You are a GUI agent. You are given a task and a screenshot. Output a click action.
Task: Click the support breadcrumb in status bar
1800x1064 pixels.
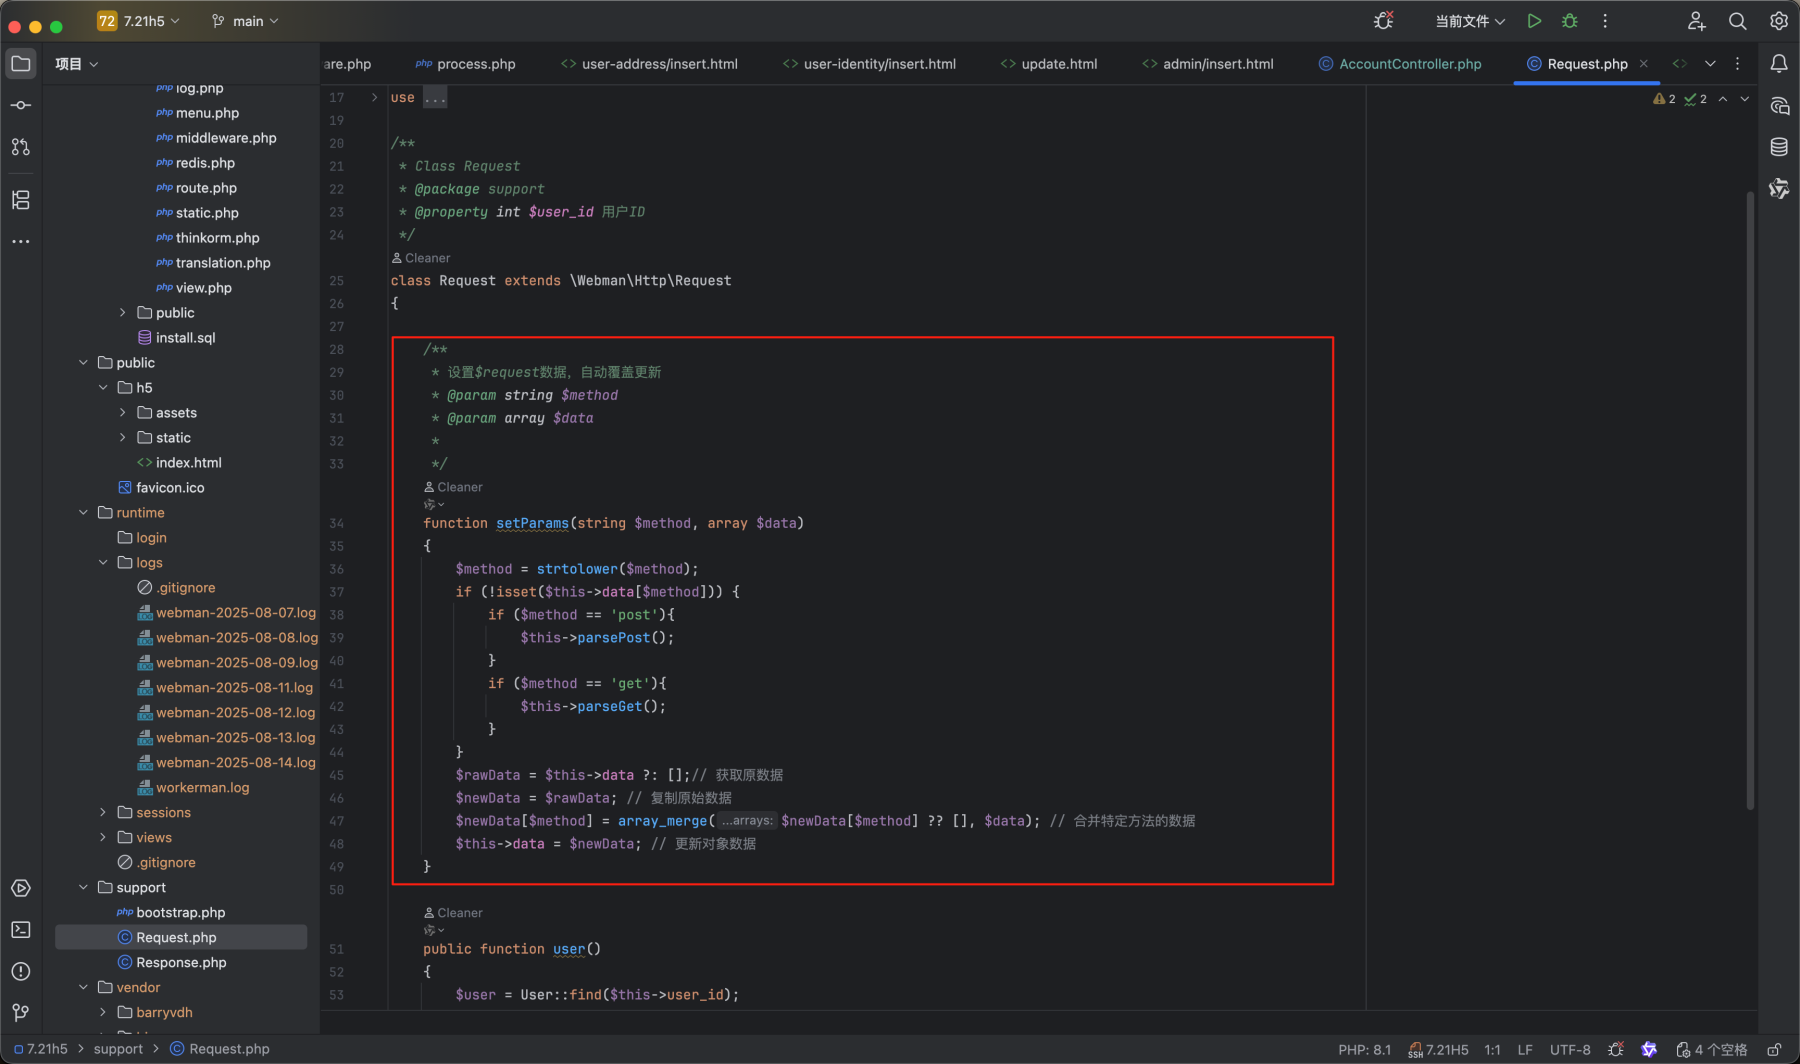click(118, 1049)
